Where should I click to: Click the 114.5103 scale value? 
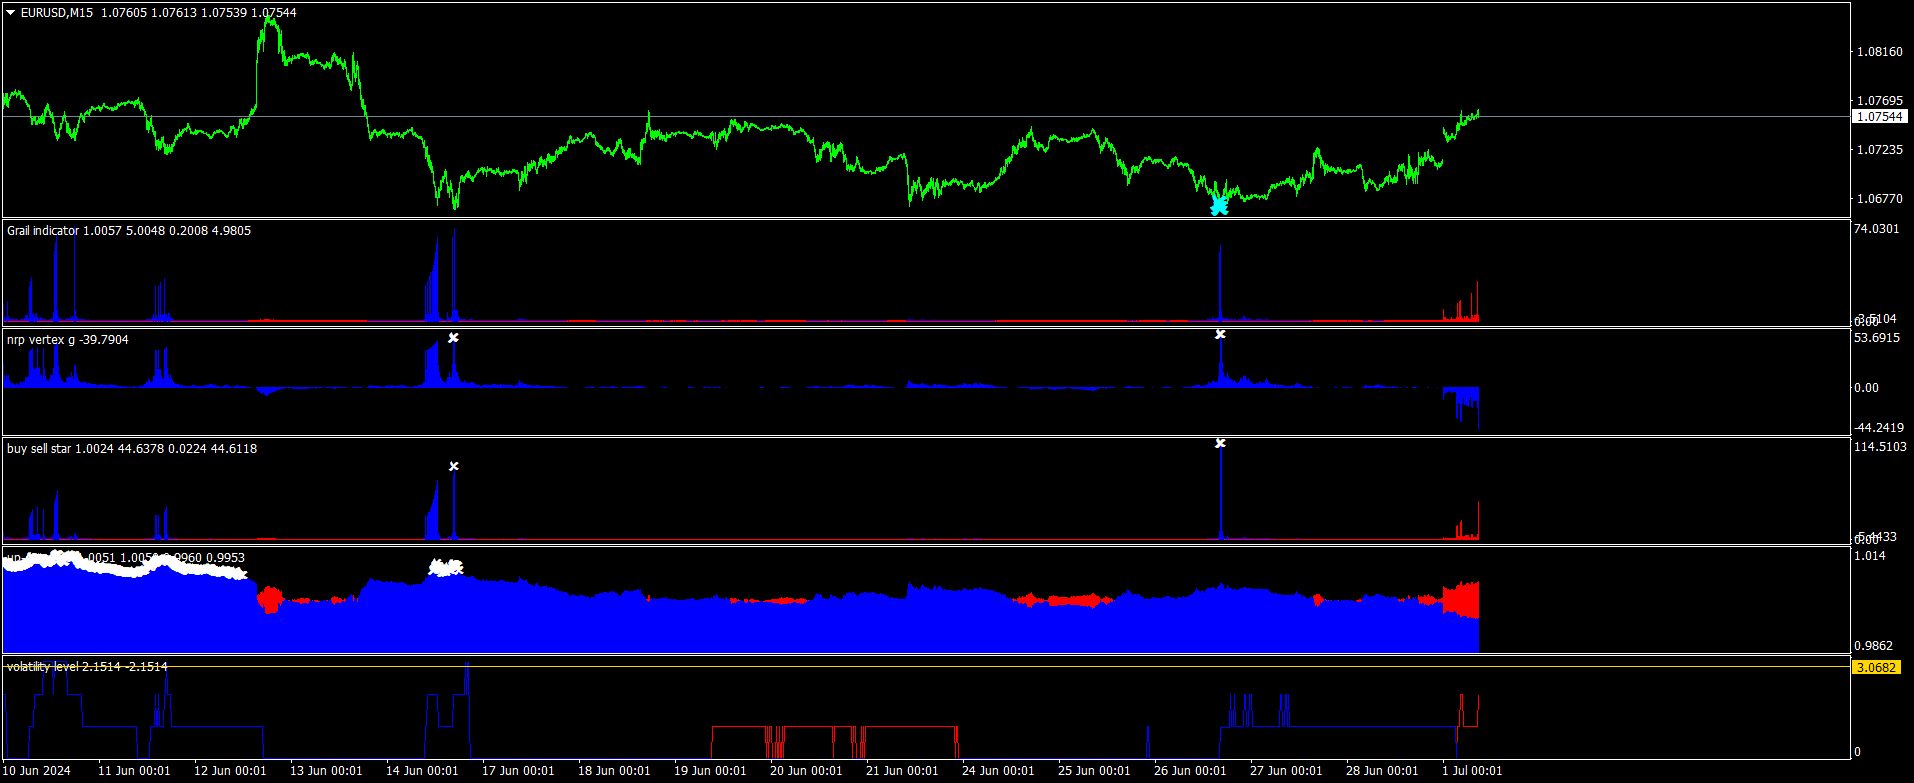point(1880,447)
